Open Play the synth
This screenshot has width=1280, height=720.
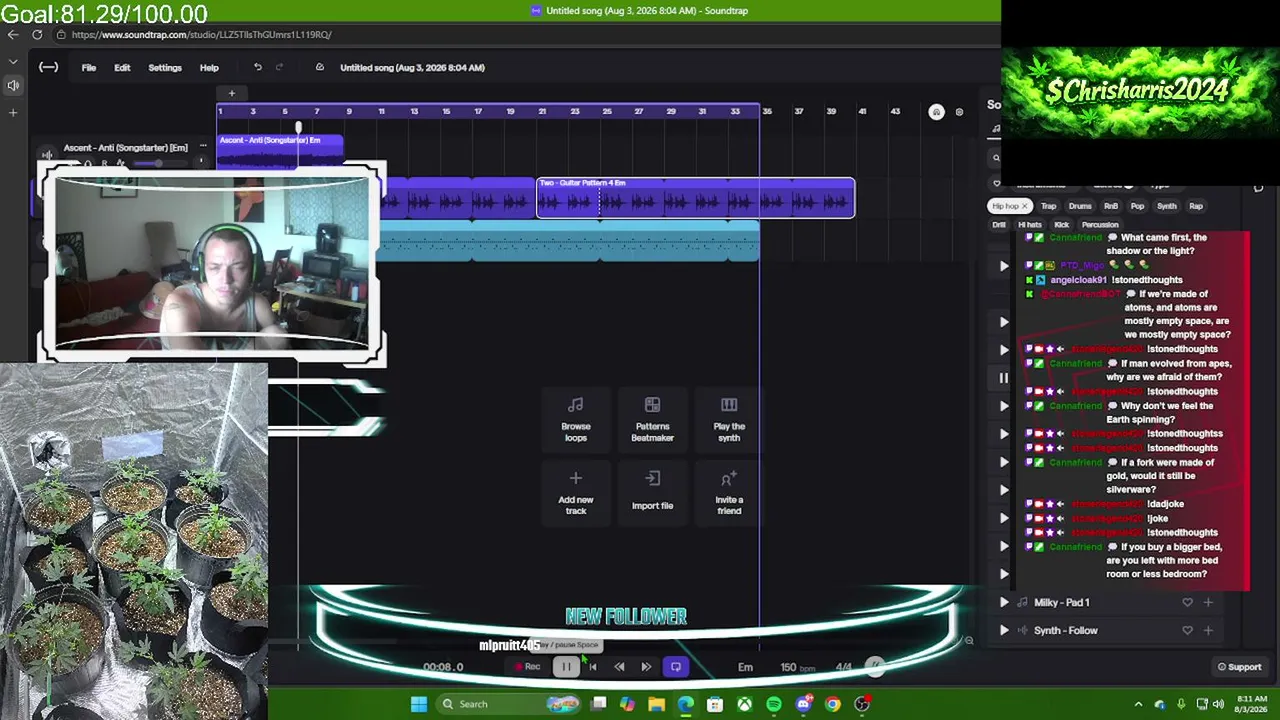pyautogui.click(x=729, y=419)
